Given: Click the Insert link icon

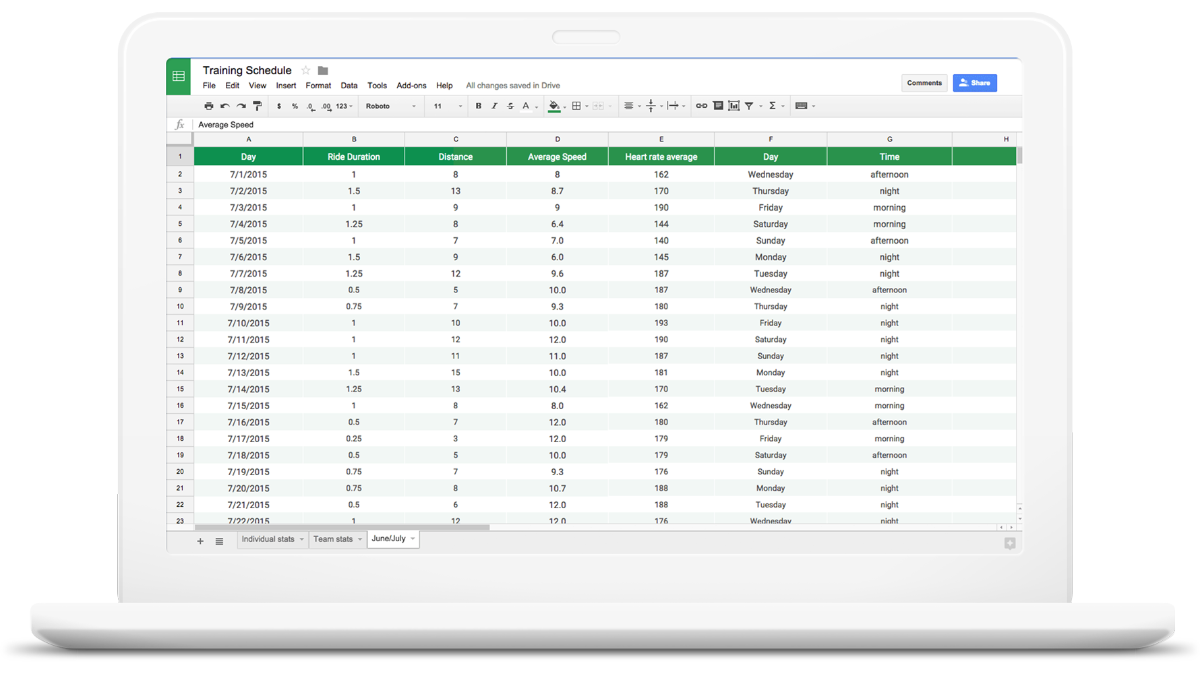Looking at the screenshot, I should point(701,106).
